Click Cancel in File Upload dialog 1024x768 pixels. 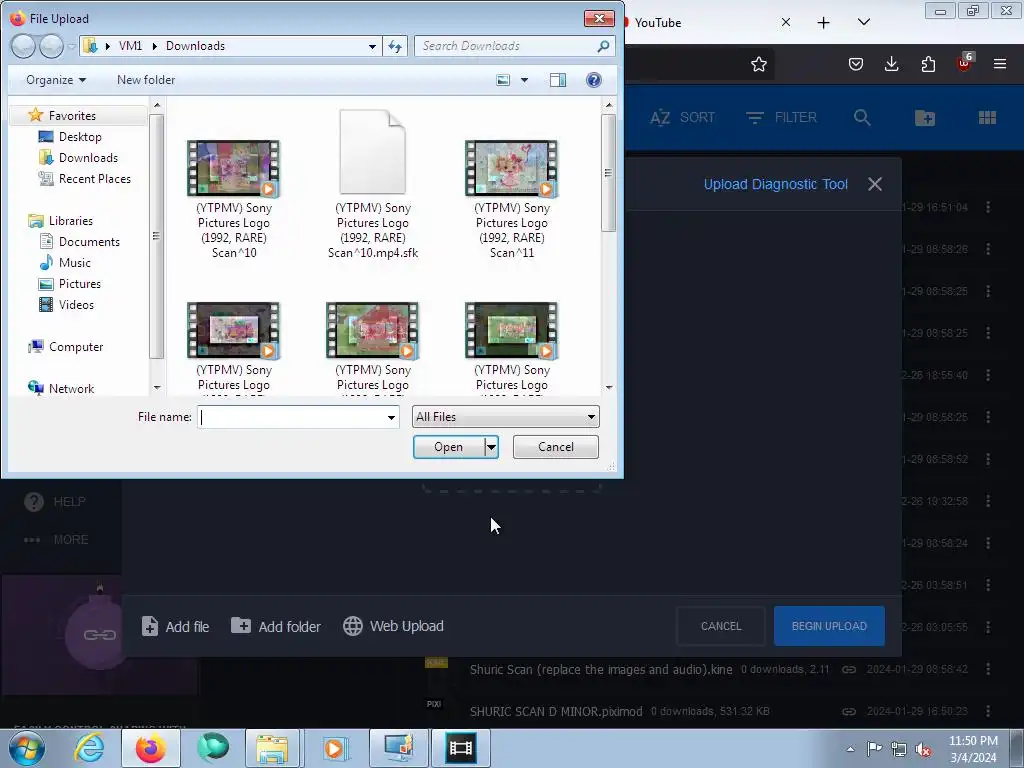coord(556,447)
